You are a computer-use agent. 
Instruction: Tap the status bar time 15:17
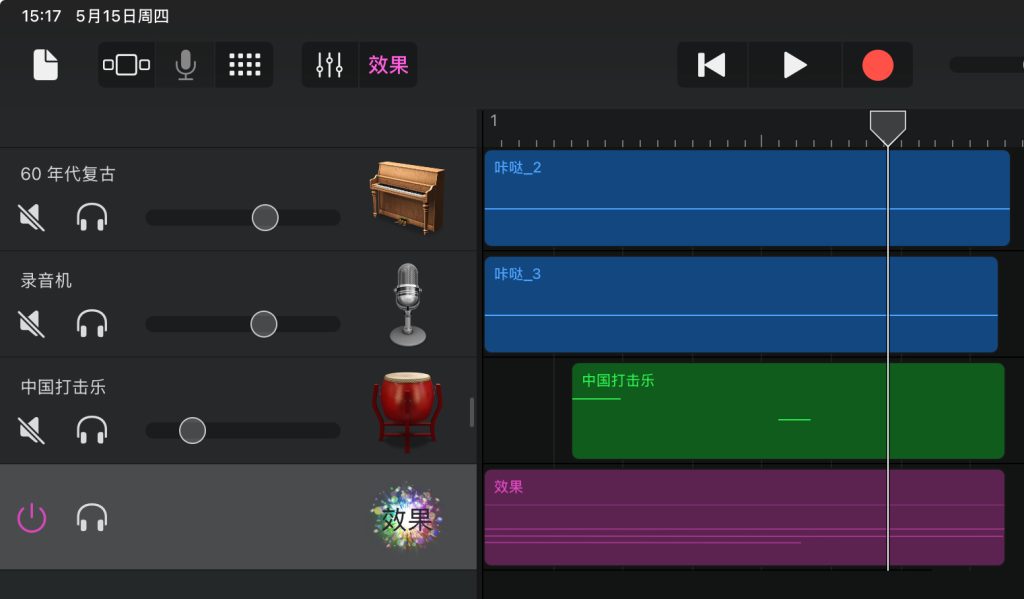pyautogui.click(x=41, y=16)
